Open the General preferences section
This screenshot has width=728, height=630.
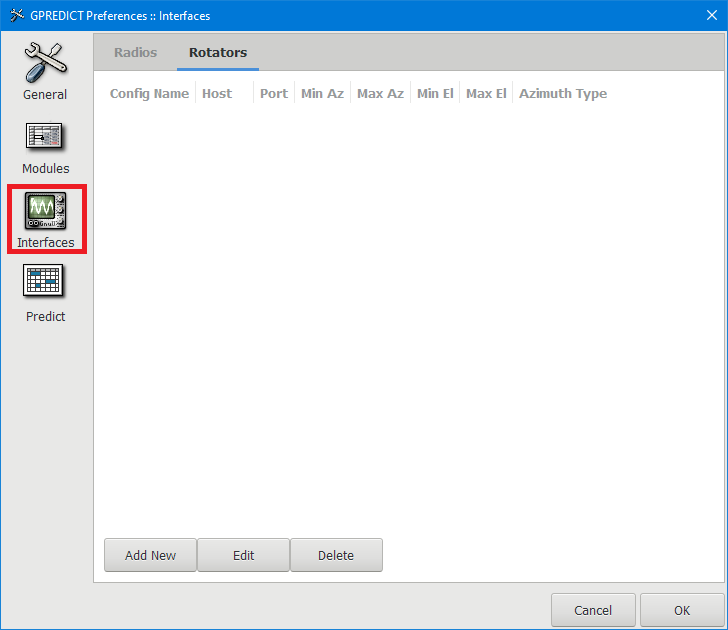(45, 71)
